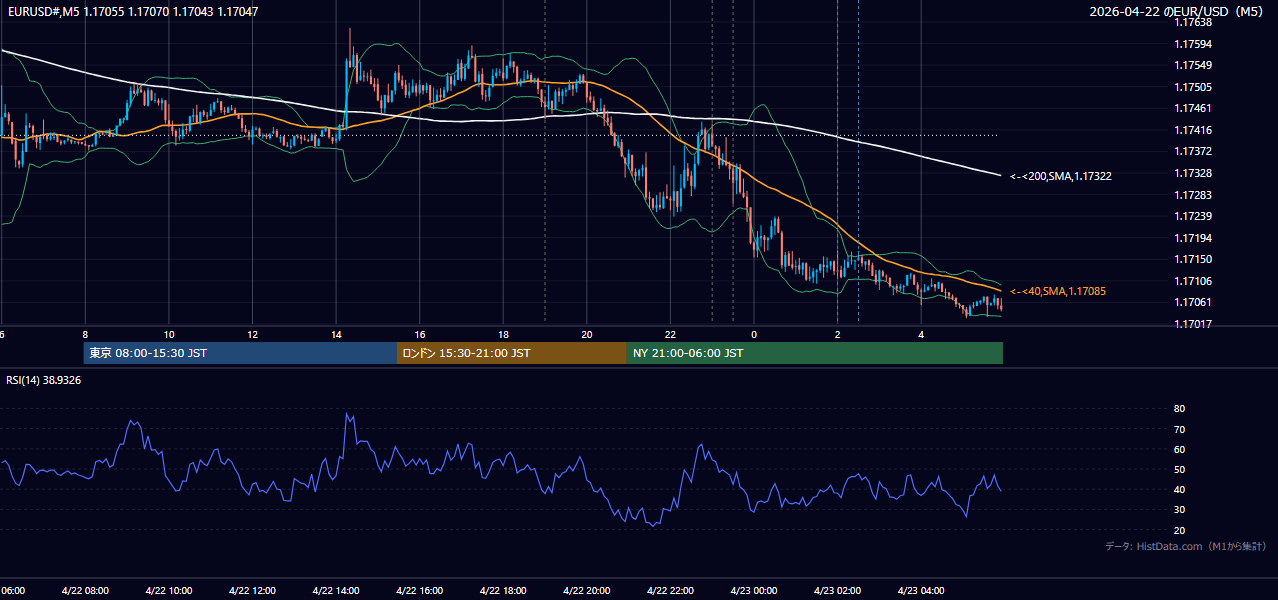1278x600 pixels.
Task: Click price axis label 1.17194
Action: 1194,238
